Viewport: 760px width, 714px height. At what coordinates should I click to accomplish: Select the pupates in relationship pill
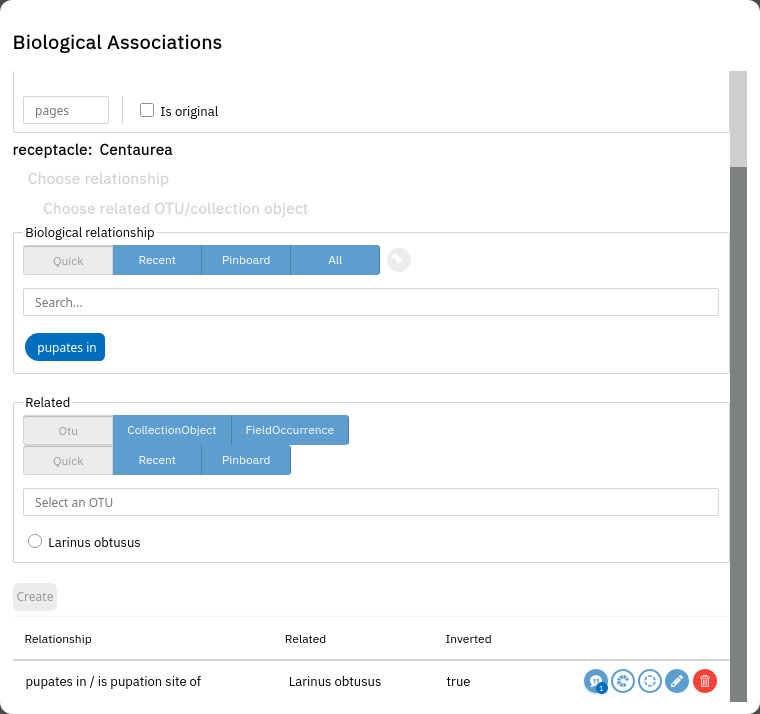(x=65, y=347)
